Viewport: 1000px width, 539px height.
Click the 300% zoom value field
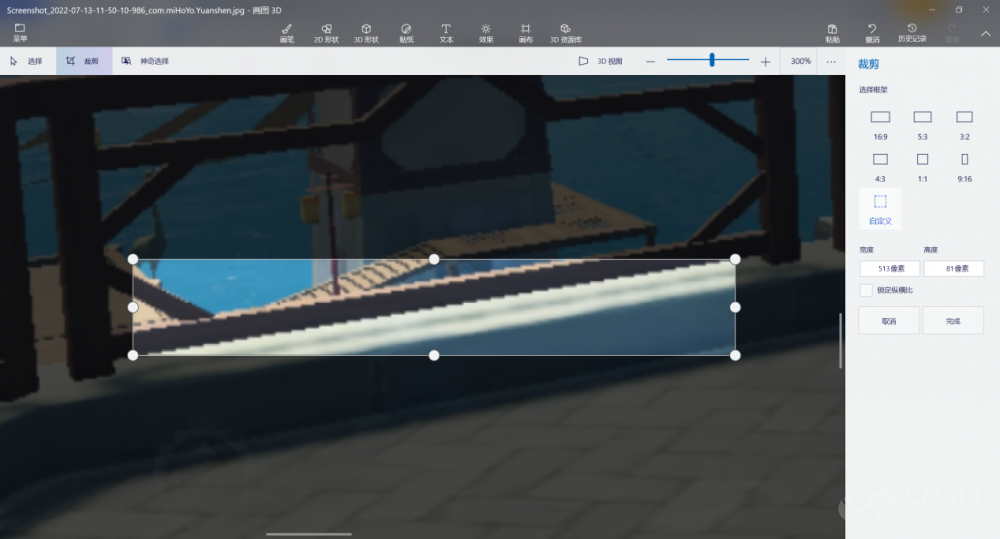(800, 61)
